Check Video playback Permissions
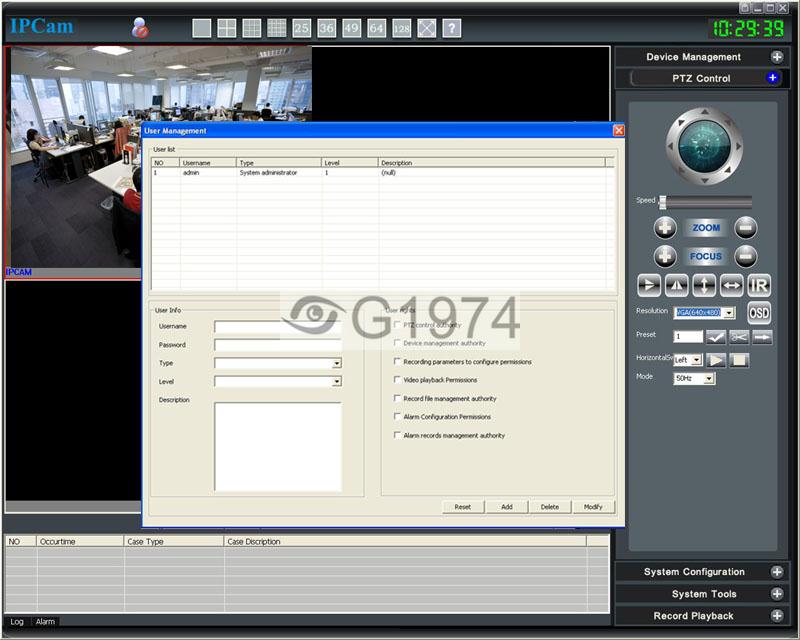800x640 pixels. 397,380
